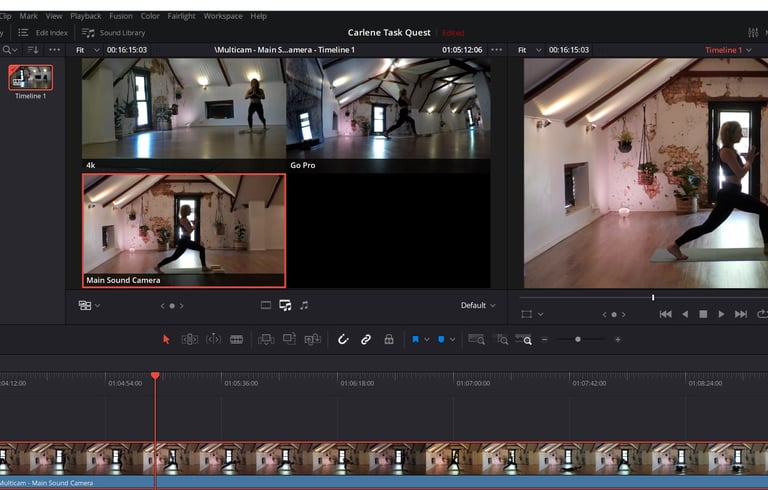
Task: Open the Default multicam dropdown
Action: coord(477,305)
